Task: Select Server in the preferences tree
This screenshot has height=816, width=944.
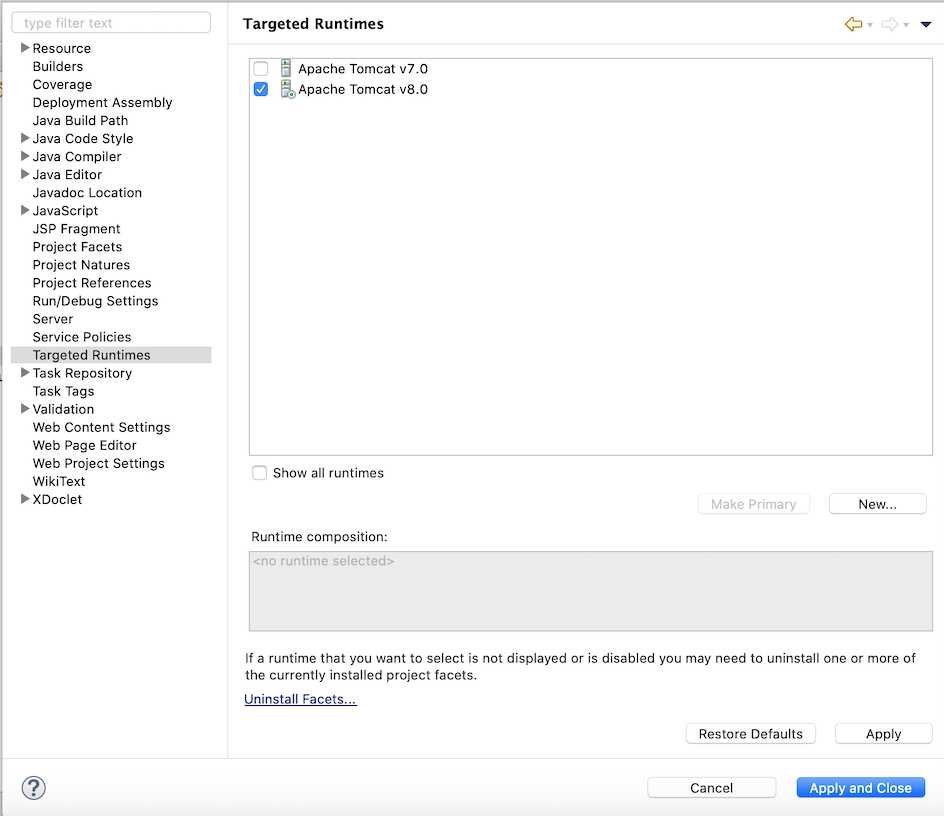Action: click(x=53, y=319)
